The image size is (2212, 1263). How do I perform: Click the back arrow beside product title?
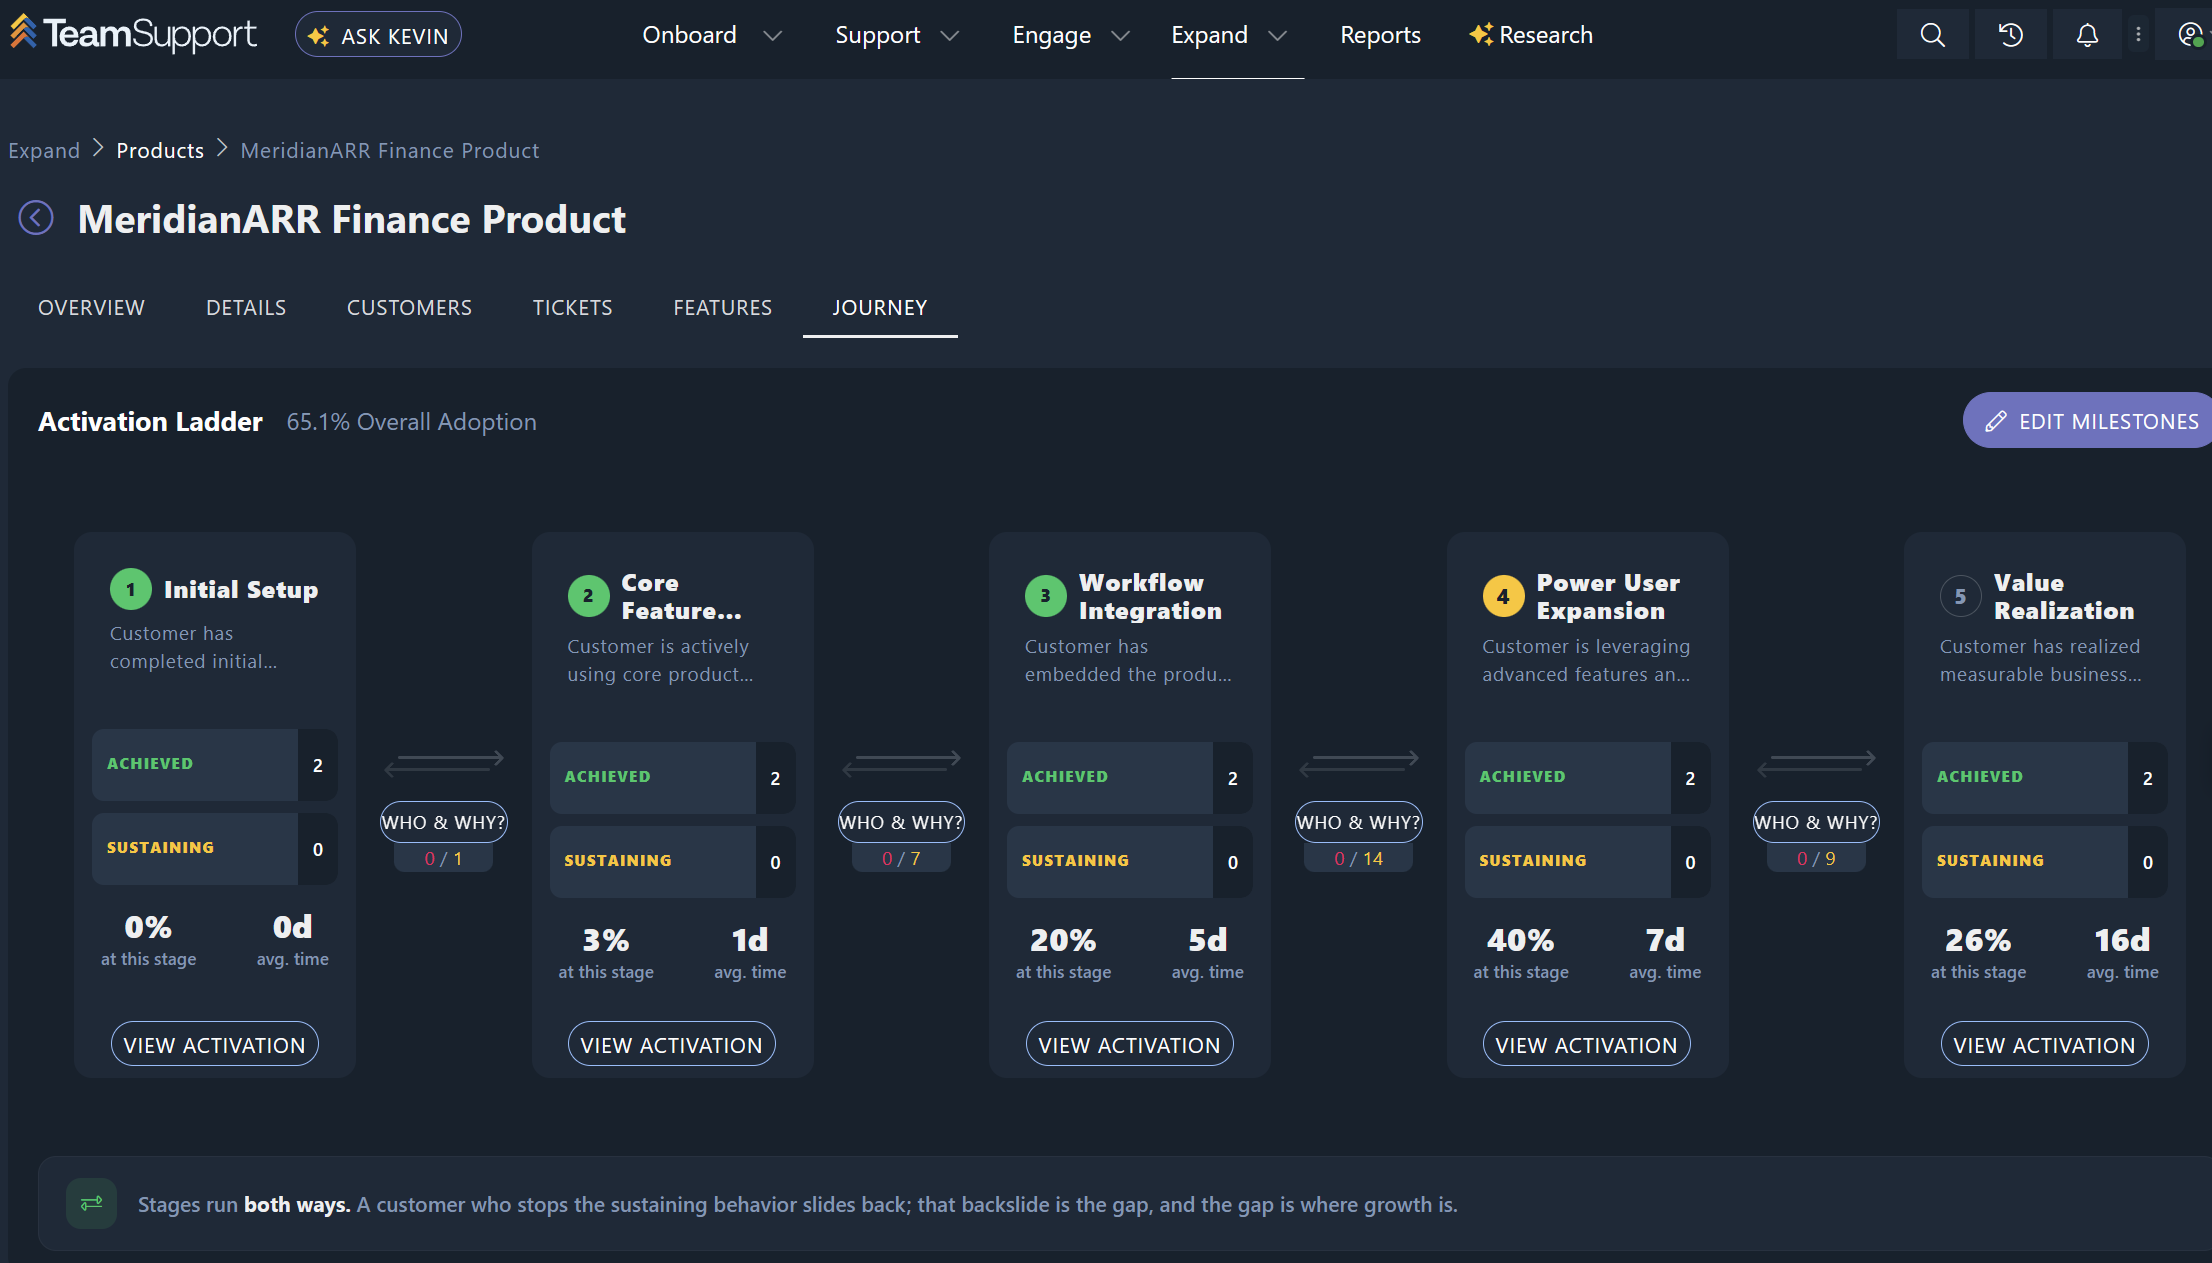[x=36, y=218]
